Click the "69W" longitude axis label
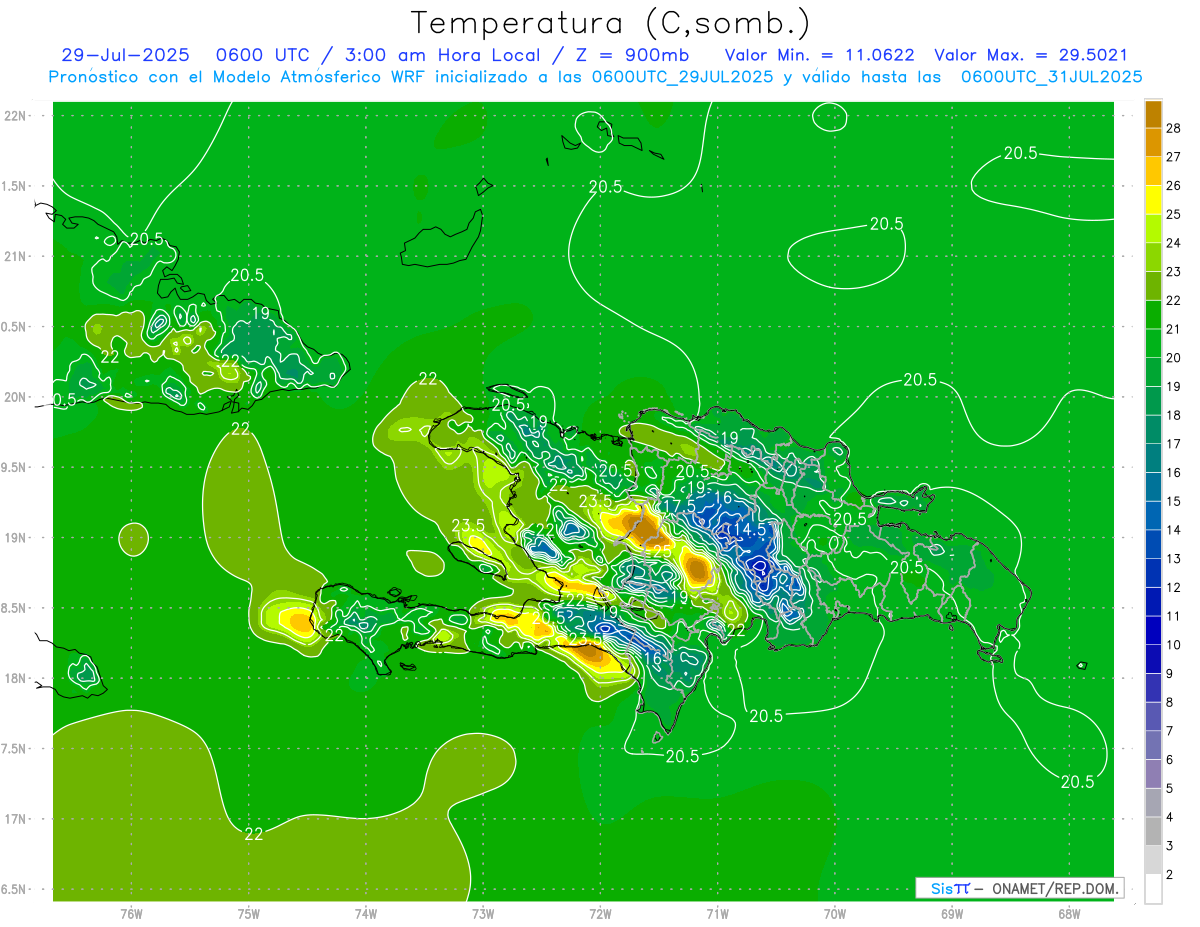This screenshot has height=927, width=1200. point(951,913)
